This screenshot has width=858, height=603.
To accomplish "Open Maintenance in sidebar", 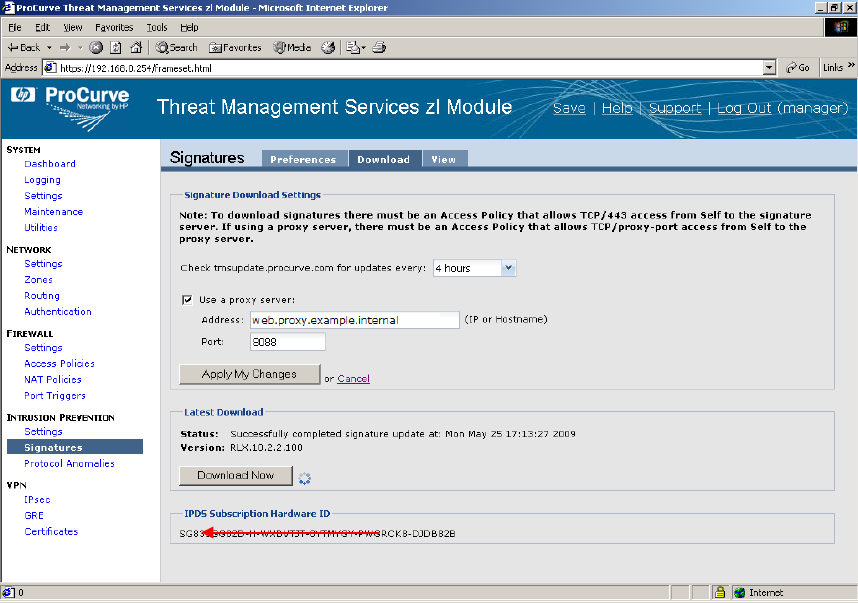I will point(54,212).
